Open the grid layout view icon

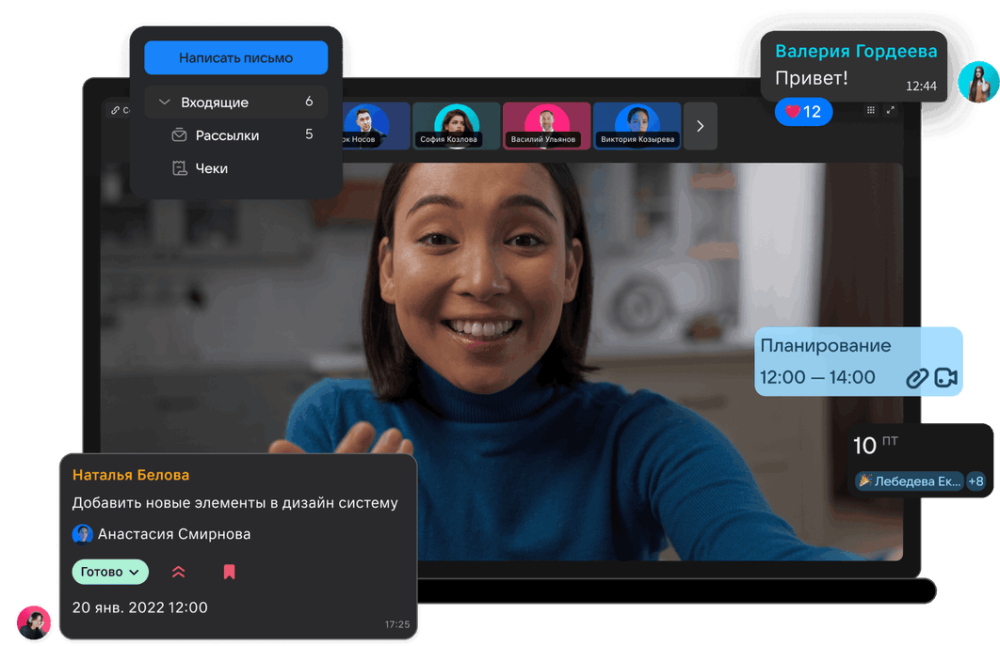click(870, 110)
